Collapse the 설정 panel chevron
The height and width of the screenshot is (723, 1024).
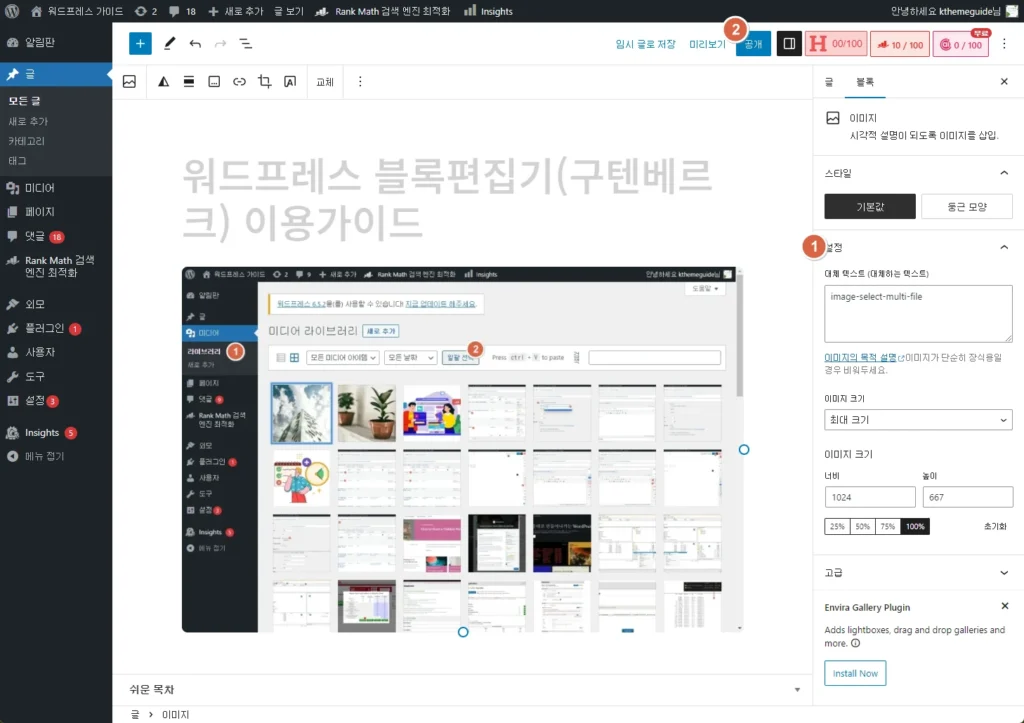pyautogui.click(x=1004, y=247)
